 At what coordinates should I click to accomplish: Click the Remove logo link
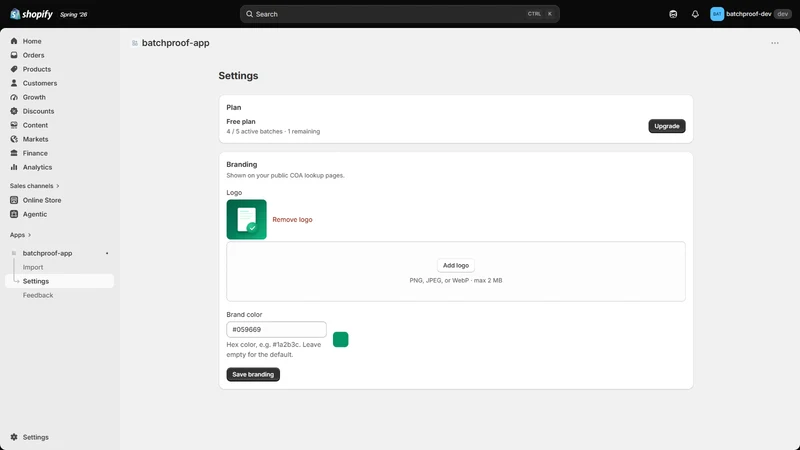[292, 219]
